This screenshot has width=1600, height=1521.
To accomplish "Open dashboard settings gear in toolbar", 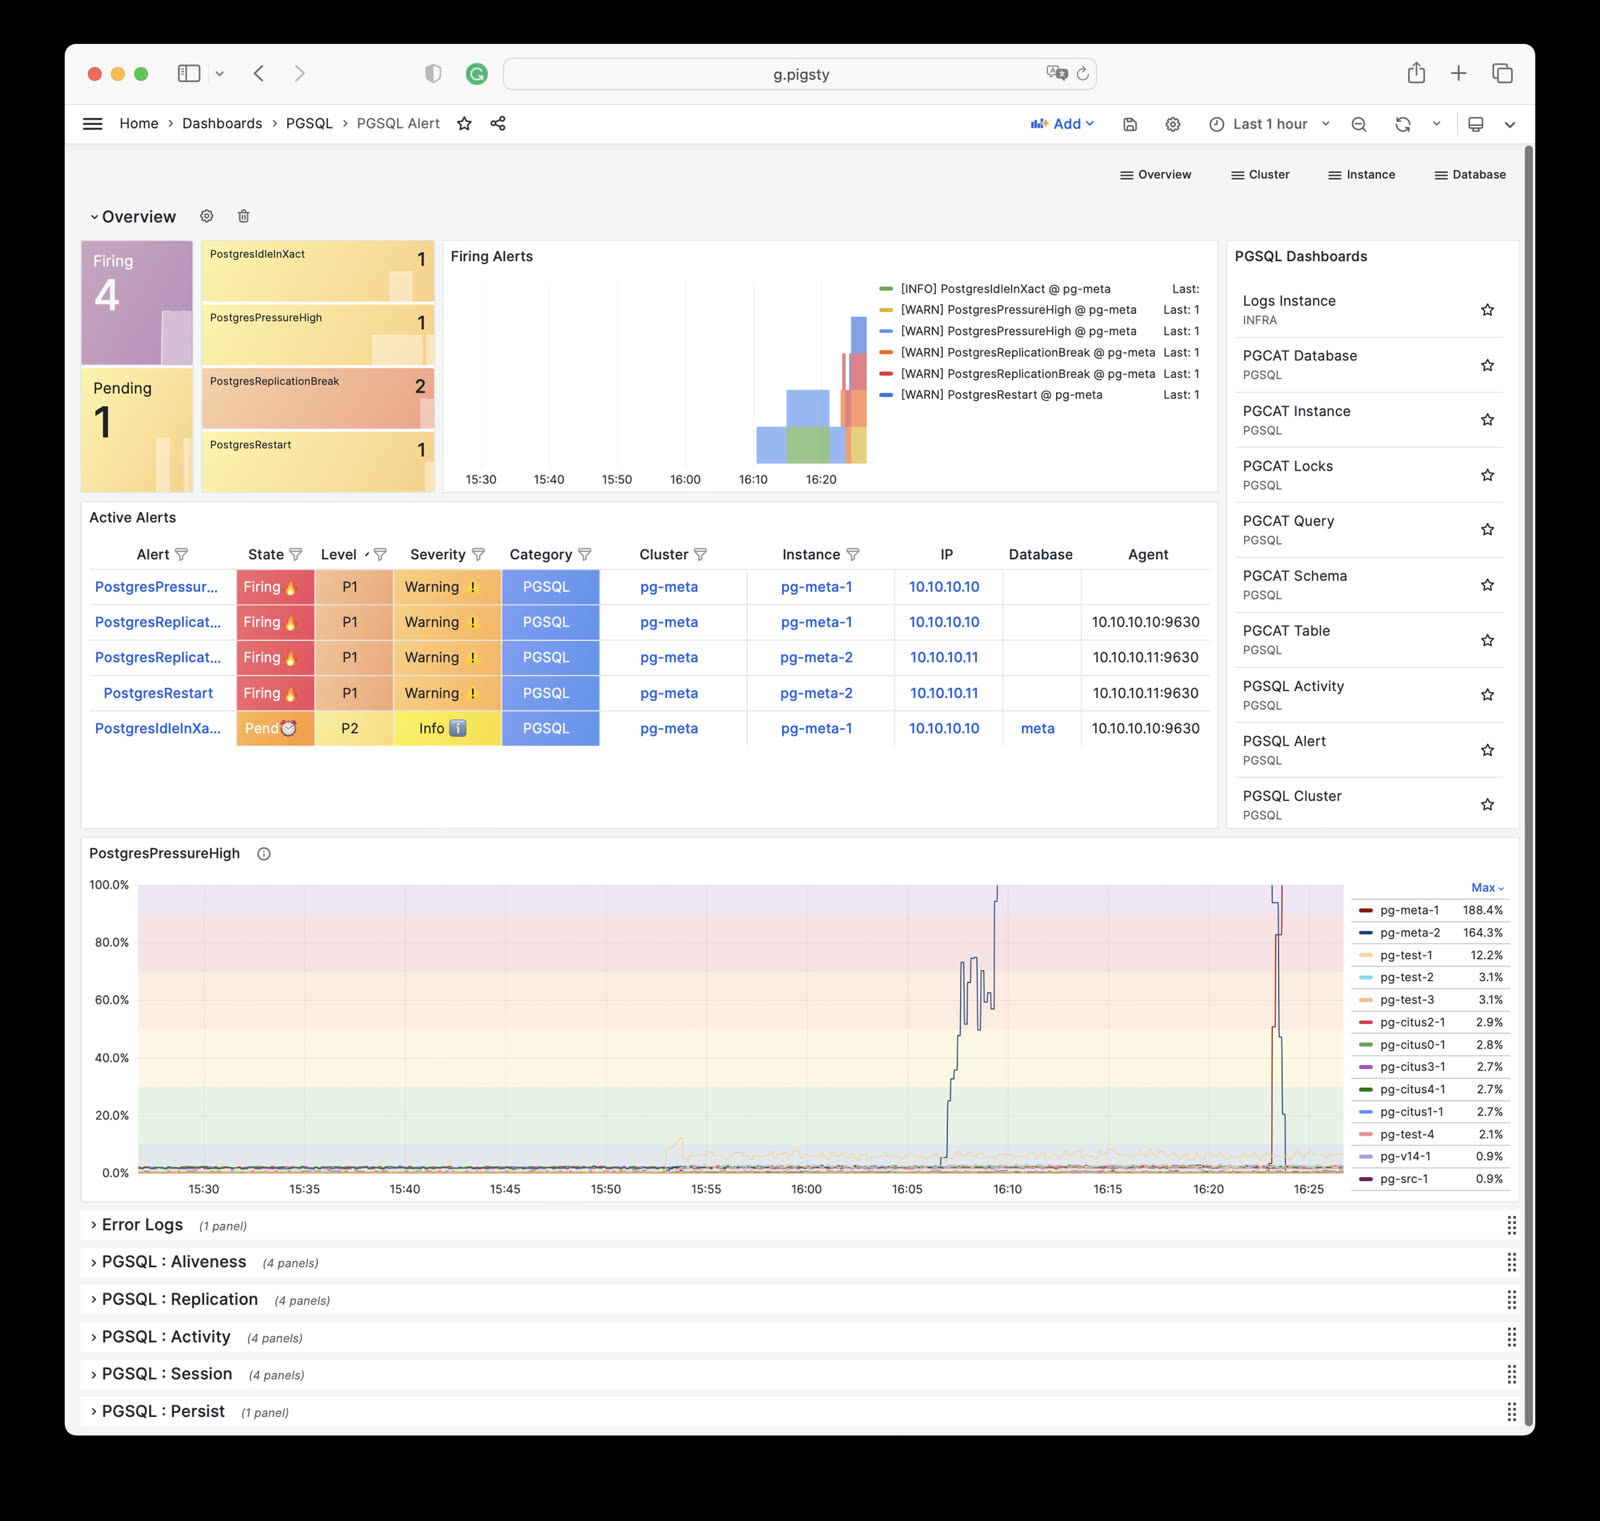I will 1172,124.
